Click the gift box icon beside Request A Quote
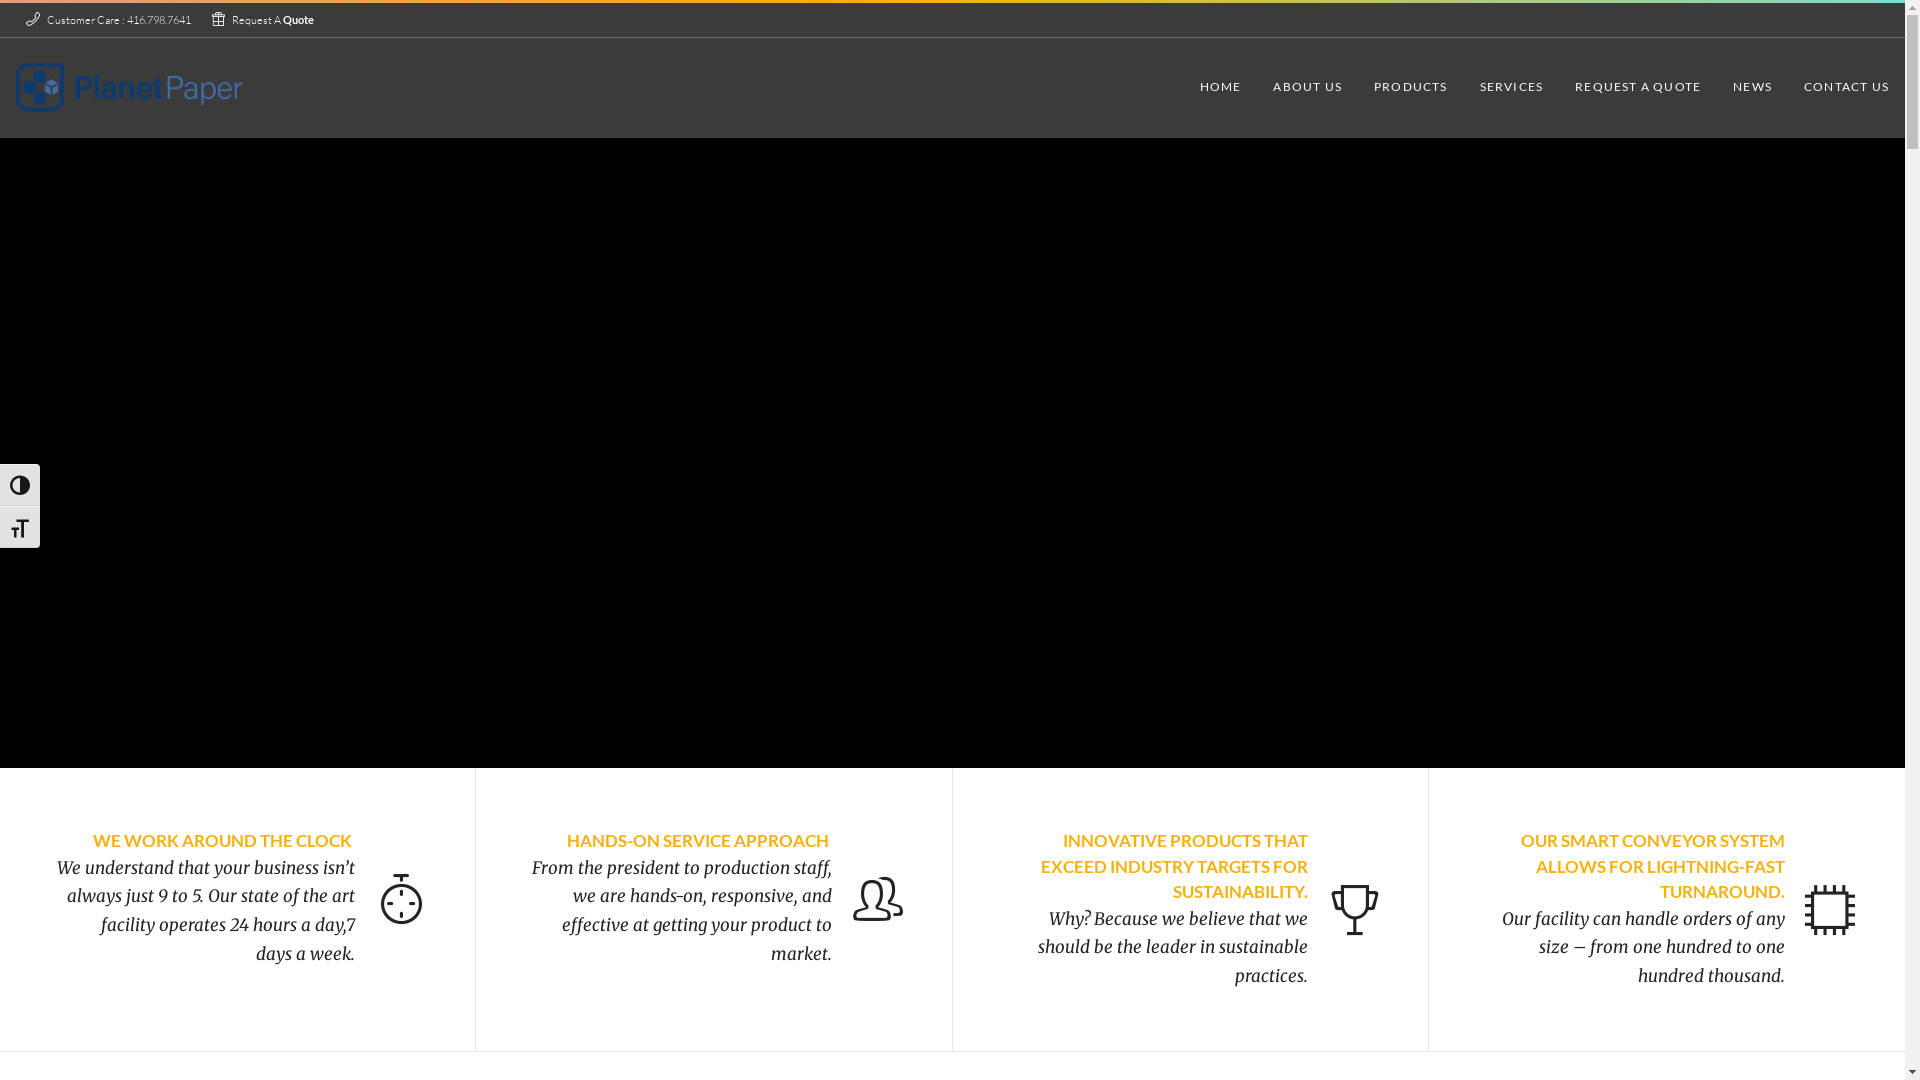The width and height of the screenshot is (1920, 1080). pyautogui.click(x=218, y=19)
